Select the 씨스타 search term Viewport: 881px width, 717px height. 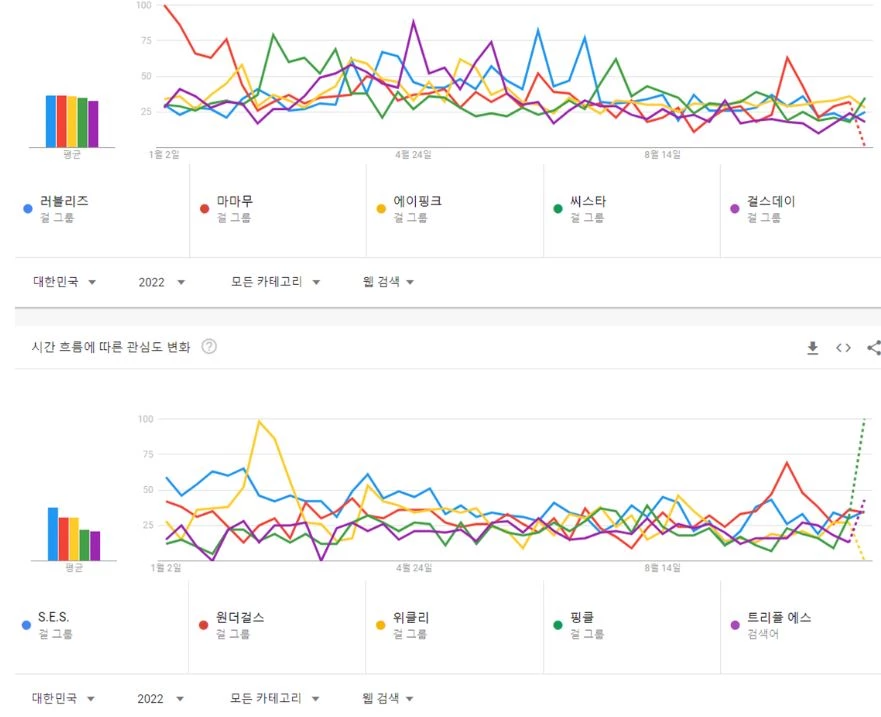[x=588, y=201]
